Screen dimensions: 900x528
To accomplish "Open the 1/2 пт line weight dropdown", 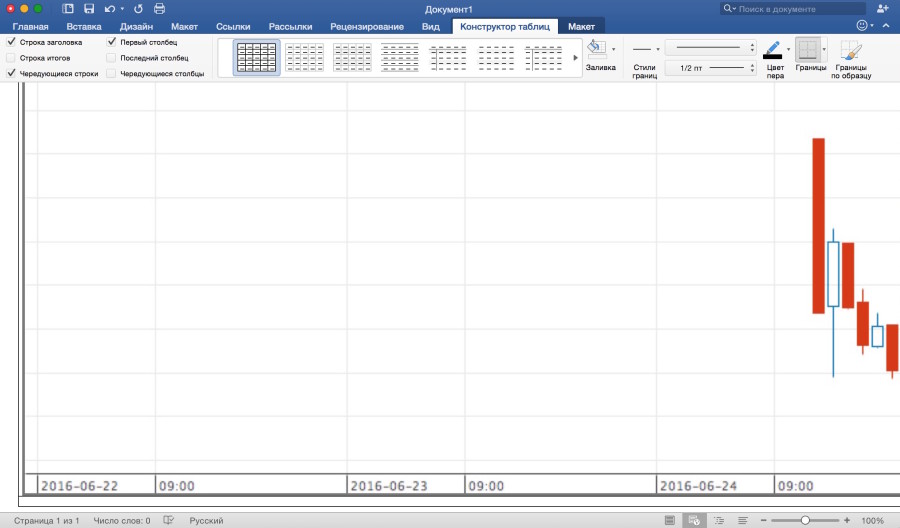I will pos(752,68).
